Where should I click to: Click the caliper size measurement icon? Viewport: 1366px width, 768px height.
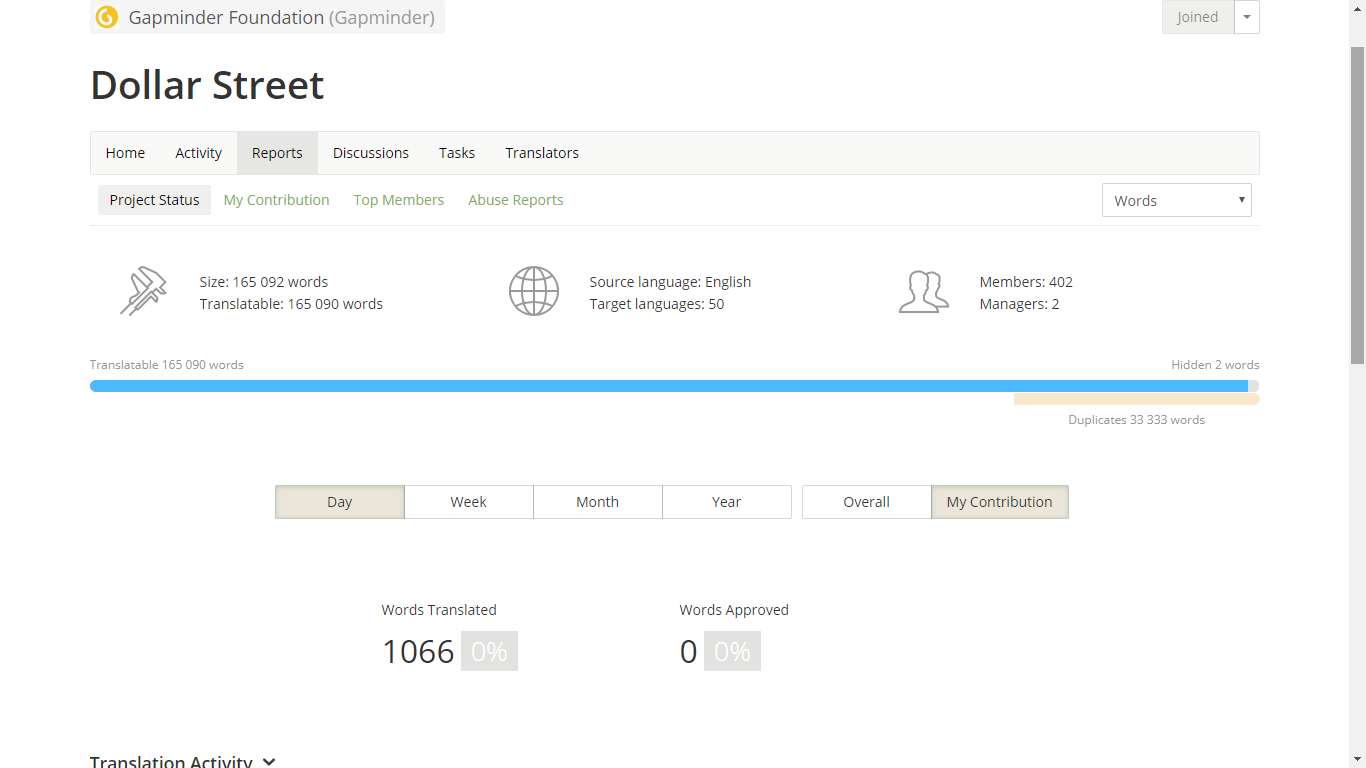143,291
